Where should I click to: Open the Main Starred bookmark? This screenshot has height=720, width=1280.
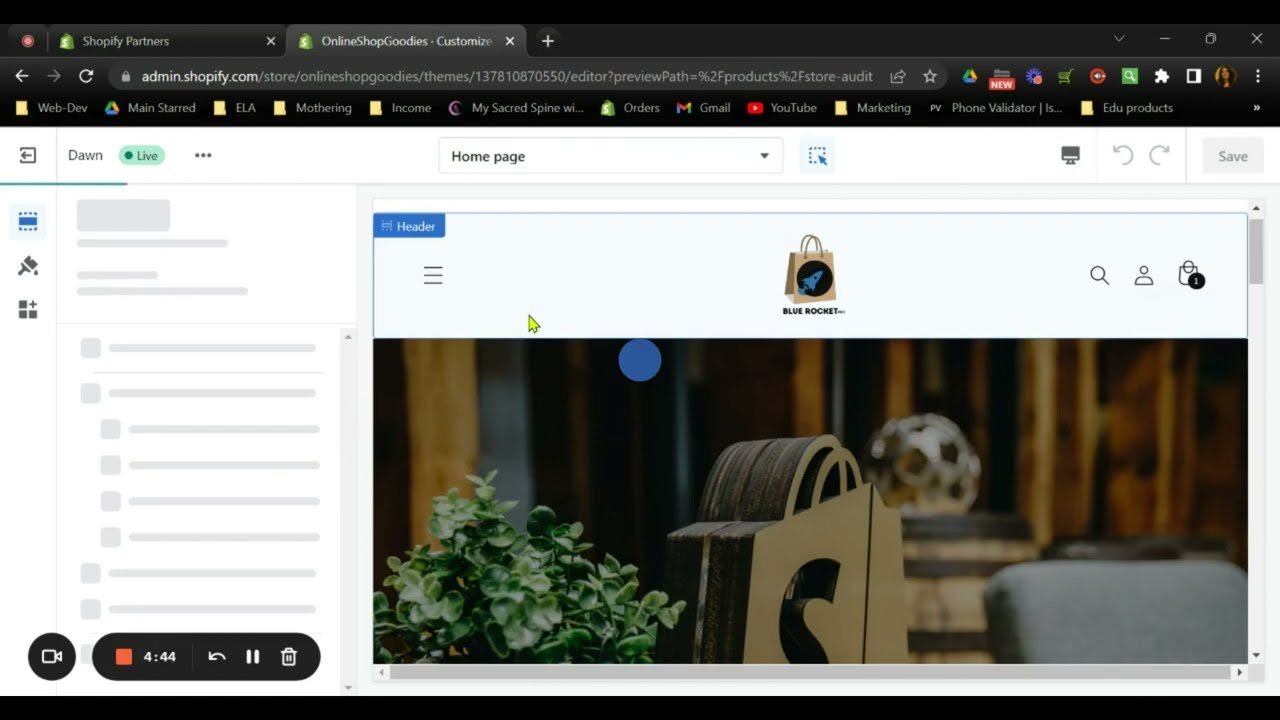[150, 108]
